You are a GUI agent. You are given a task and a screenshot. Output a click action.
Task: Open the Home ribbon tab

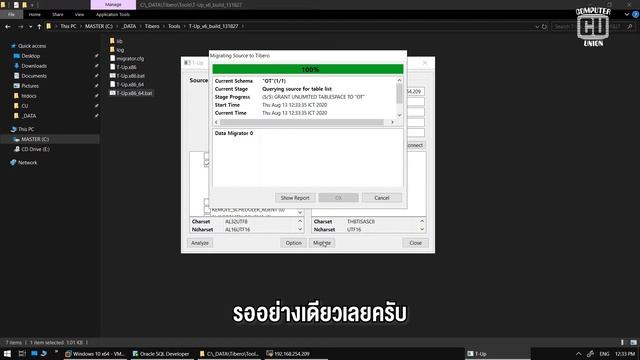[34, 14]
